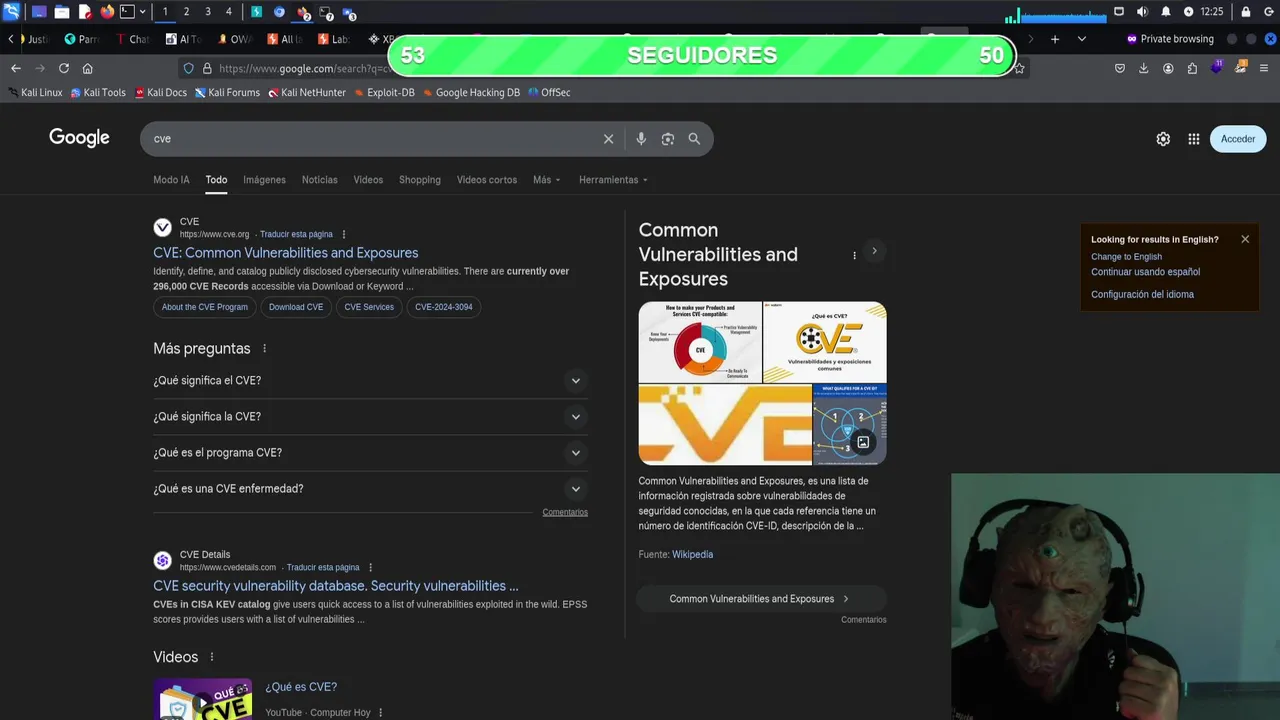The width and height of the screenshot is (1280, 720).
Task: Open the file manager panel icon
Action: pyautogui.click(x=61, y=12)
